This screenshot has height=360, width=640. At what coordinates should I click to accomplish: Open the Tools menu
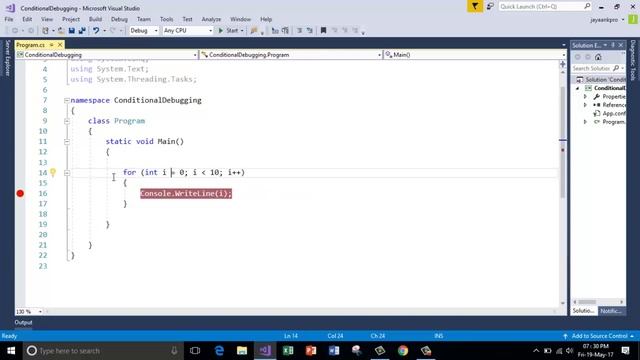(166, 19)
